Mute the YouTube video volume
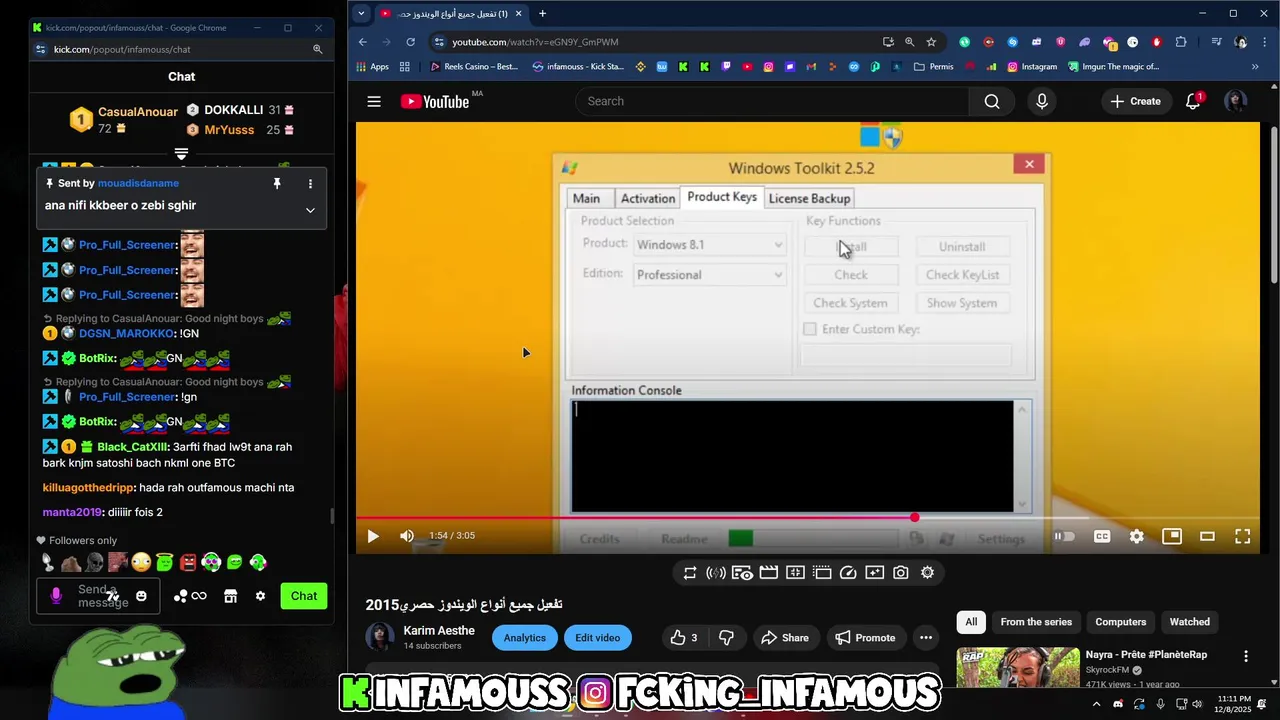Screen dimensions: 1280x720 [x=407, y=536]
